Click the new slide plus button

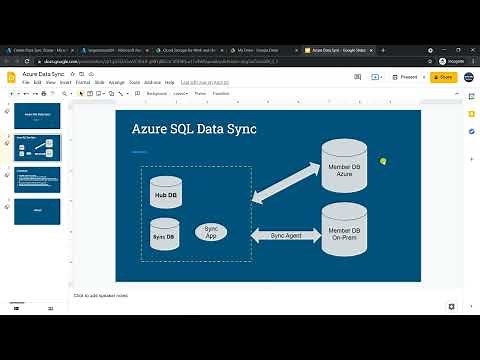tap(12, 94)
